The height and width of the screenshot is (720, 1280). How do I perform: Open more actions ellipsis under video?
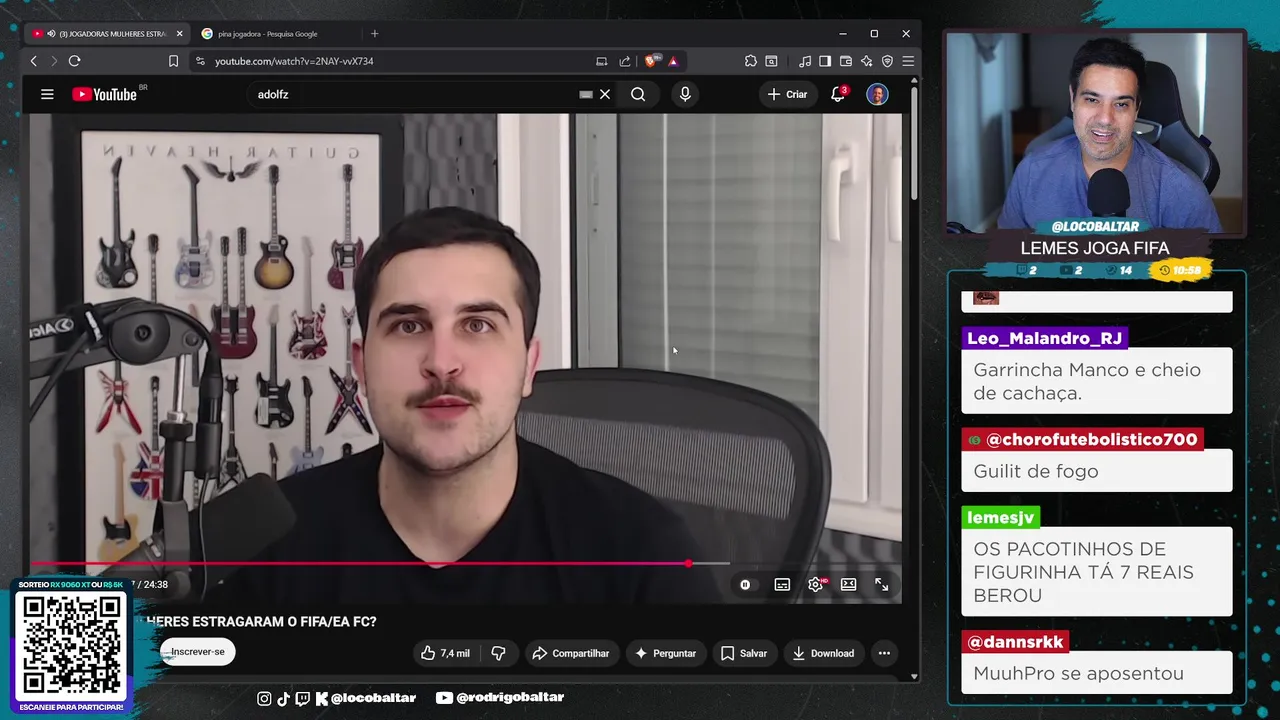[884, 653]
